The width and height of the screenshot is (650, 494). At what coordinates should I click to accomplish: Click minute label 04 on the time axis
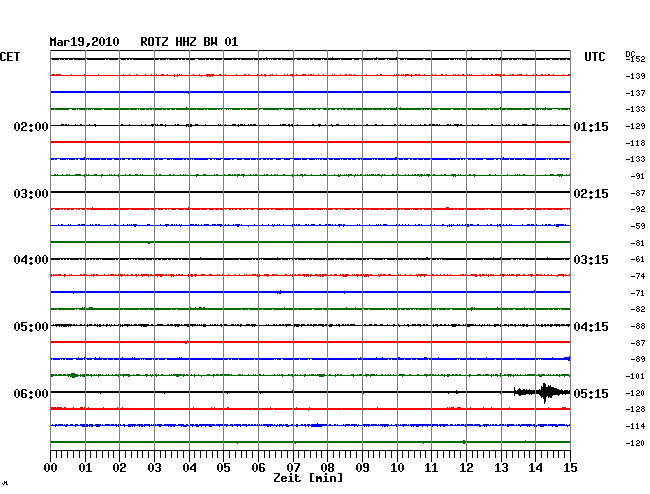click(x=189, y=468)
